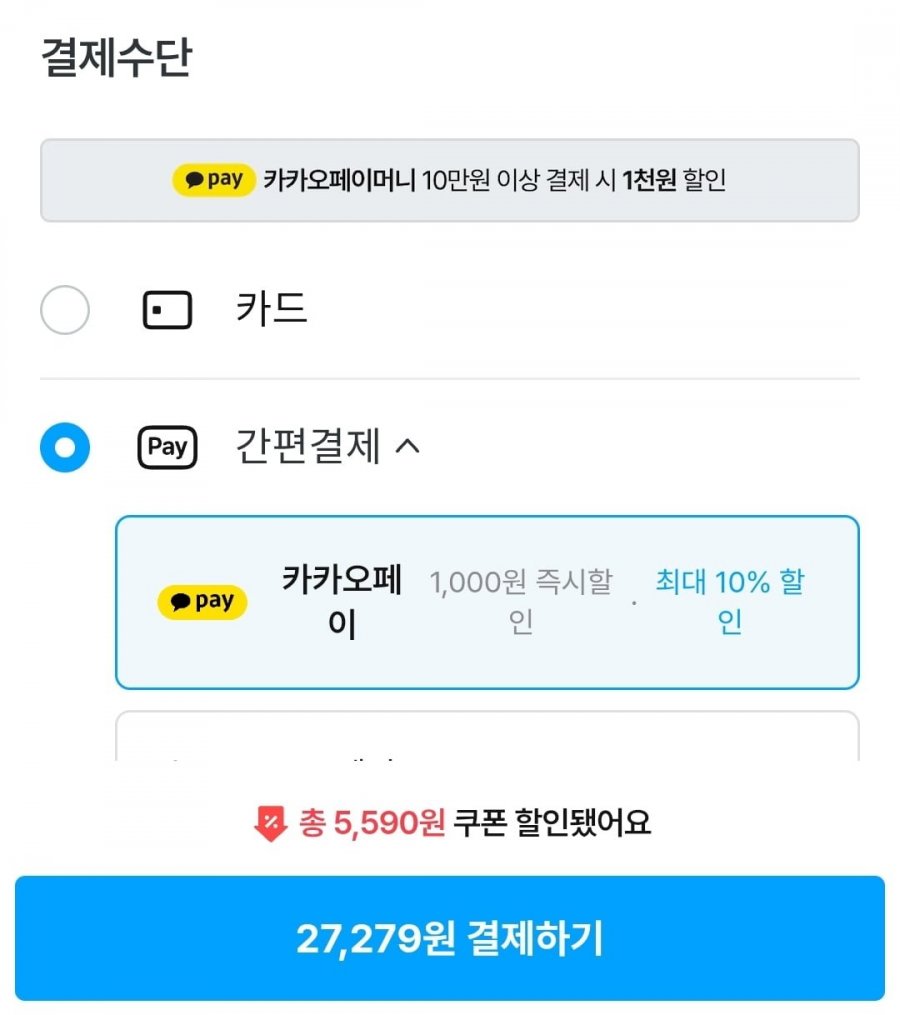Click the 결제수단 section heading
The width and height of the screenshot is (900, 1015).
tap(117, 58)
